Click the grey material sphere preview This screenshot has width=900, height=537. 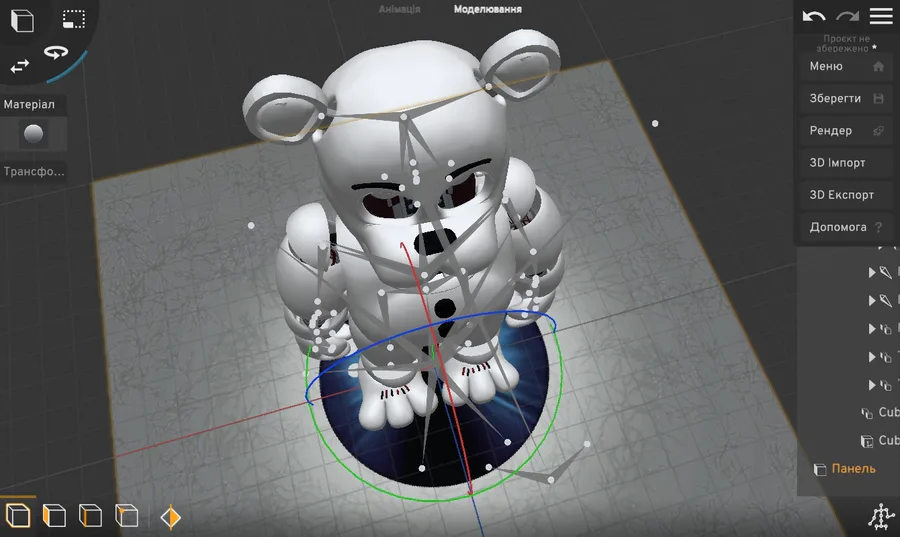tap(33, 134)
